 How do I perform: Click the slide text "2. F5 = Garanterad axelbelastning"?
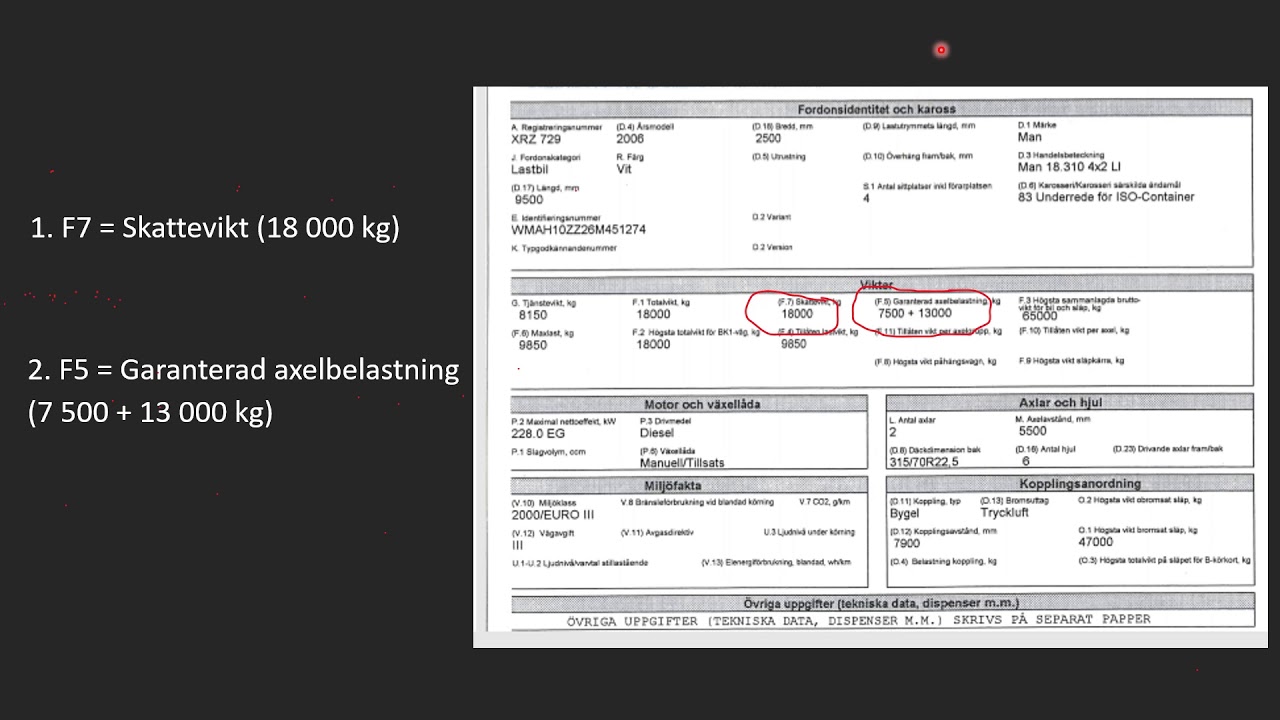click(243, 370)
